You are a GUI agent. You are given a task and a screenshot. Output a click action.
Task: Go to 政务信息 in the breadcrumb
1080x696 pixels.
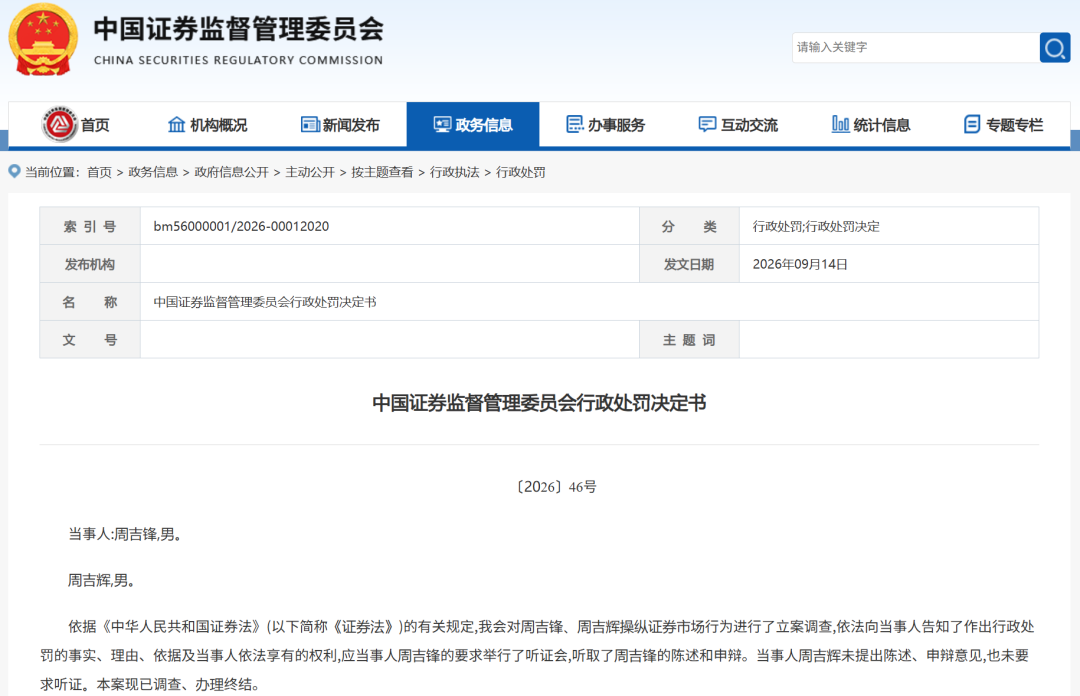(153, 172)
